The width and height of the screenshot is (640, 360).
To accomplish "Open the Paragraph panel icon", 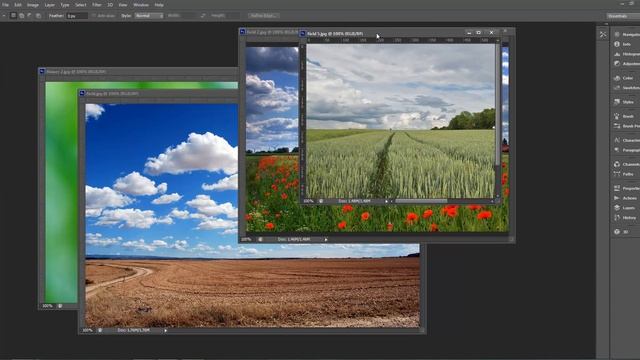I will point(617,150).
